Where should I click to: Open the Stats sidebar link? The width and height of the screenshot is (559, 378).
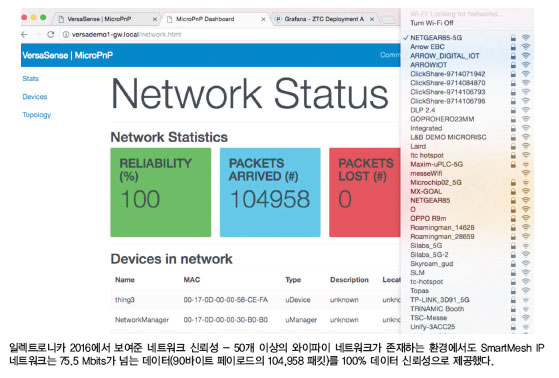coord(30,78)
